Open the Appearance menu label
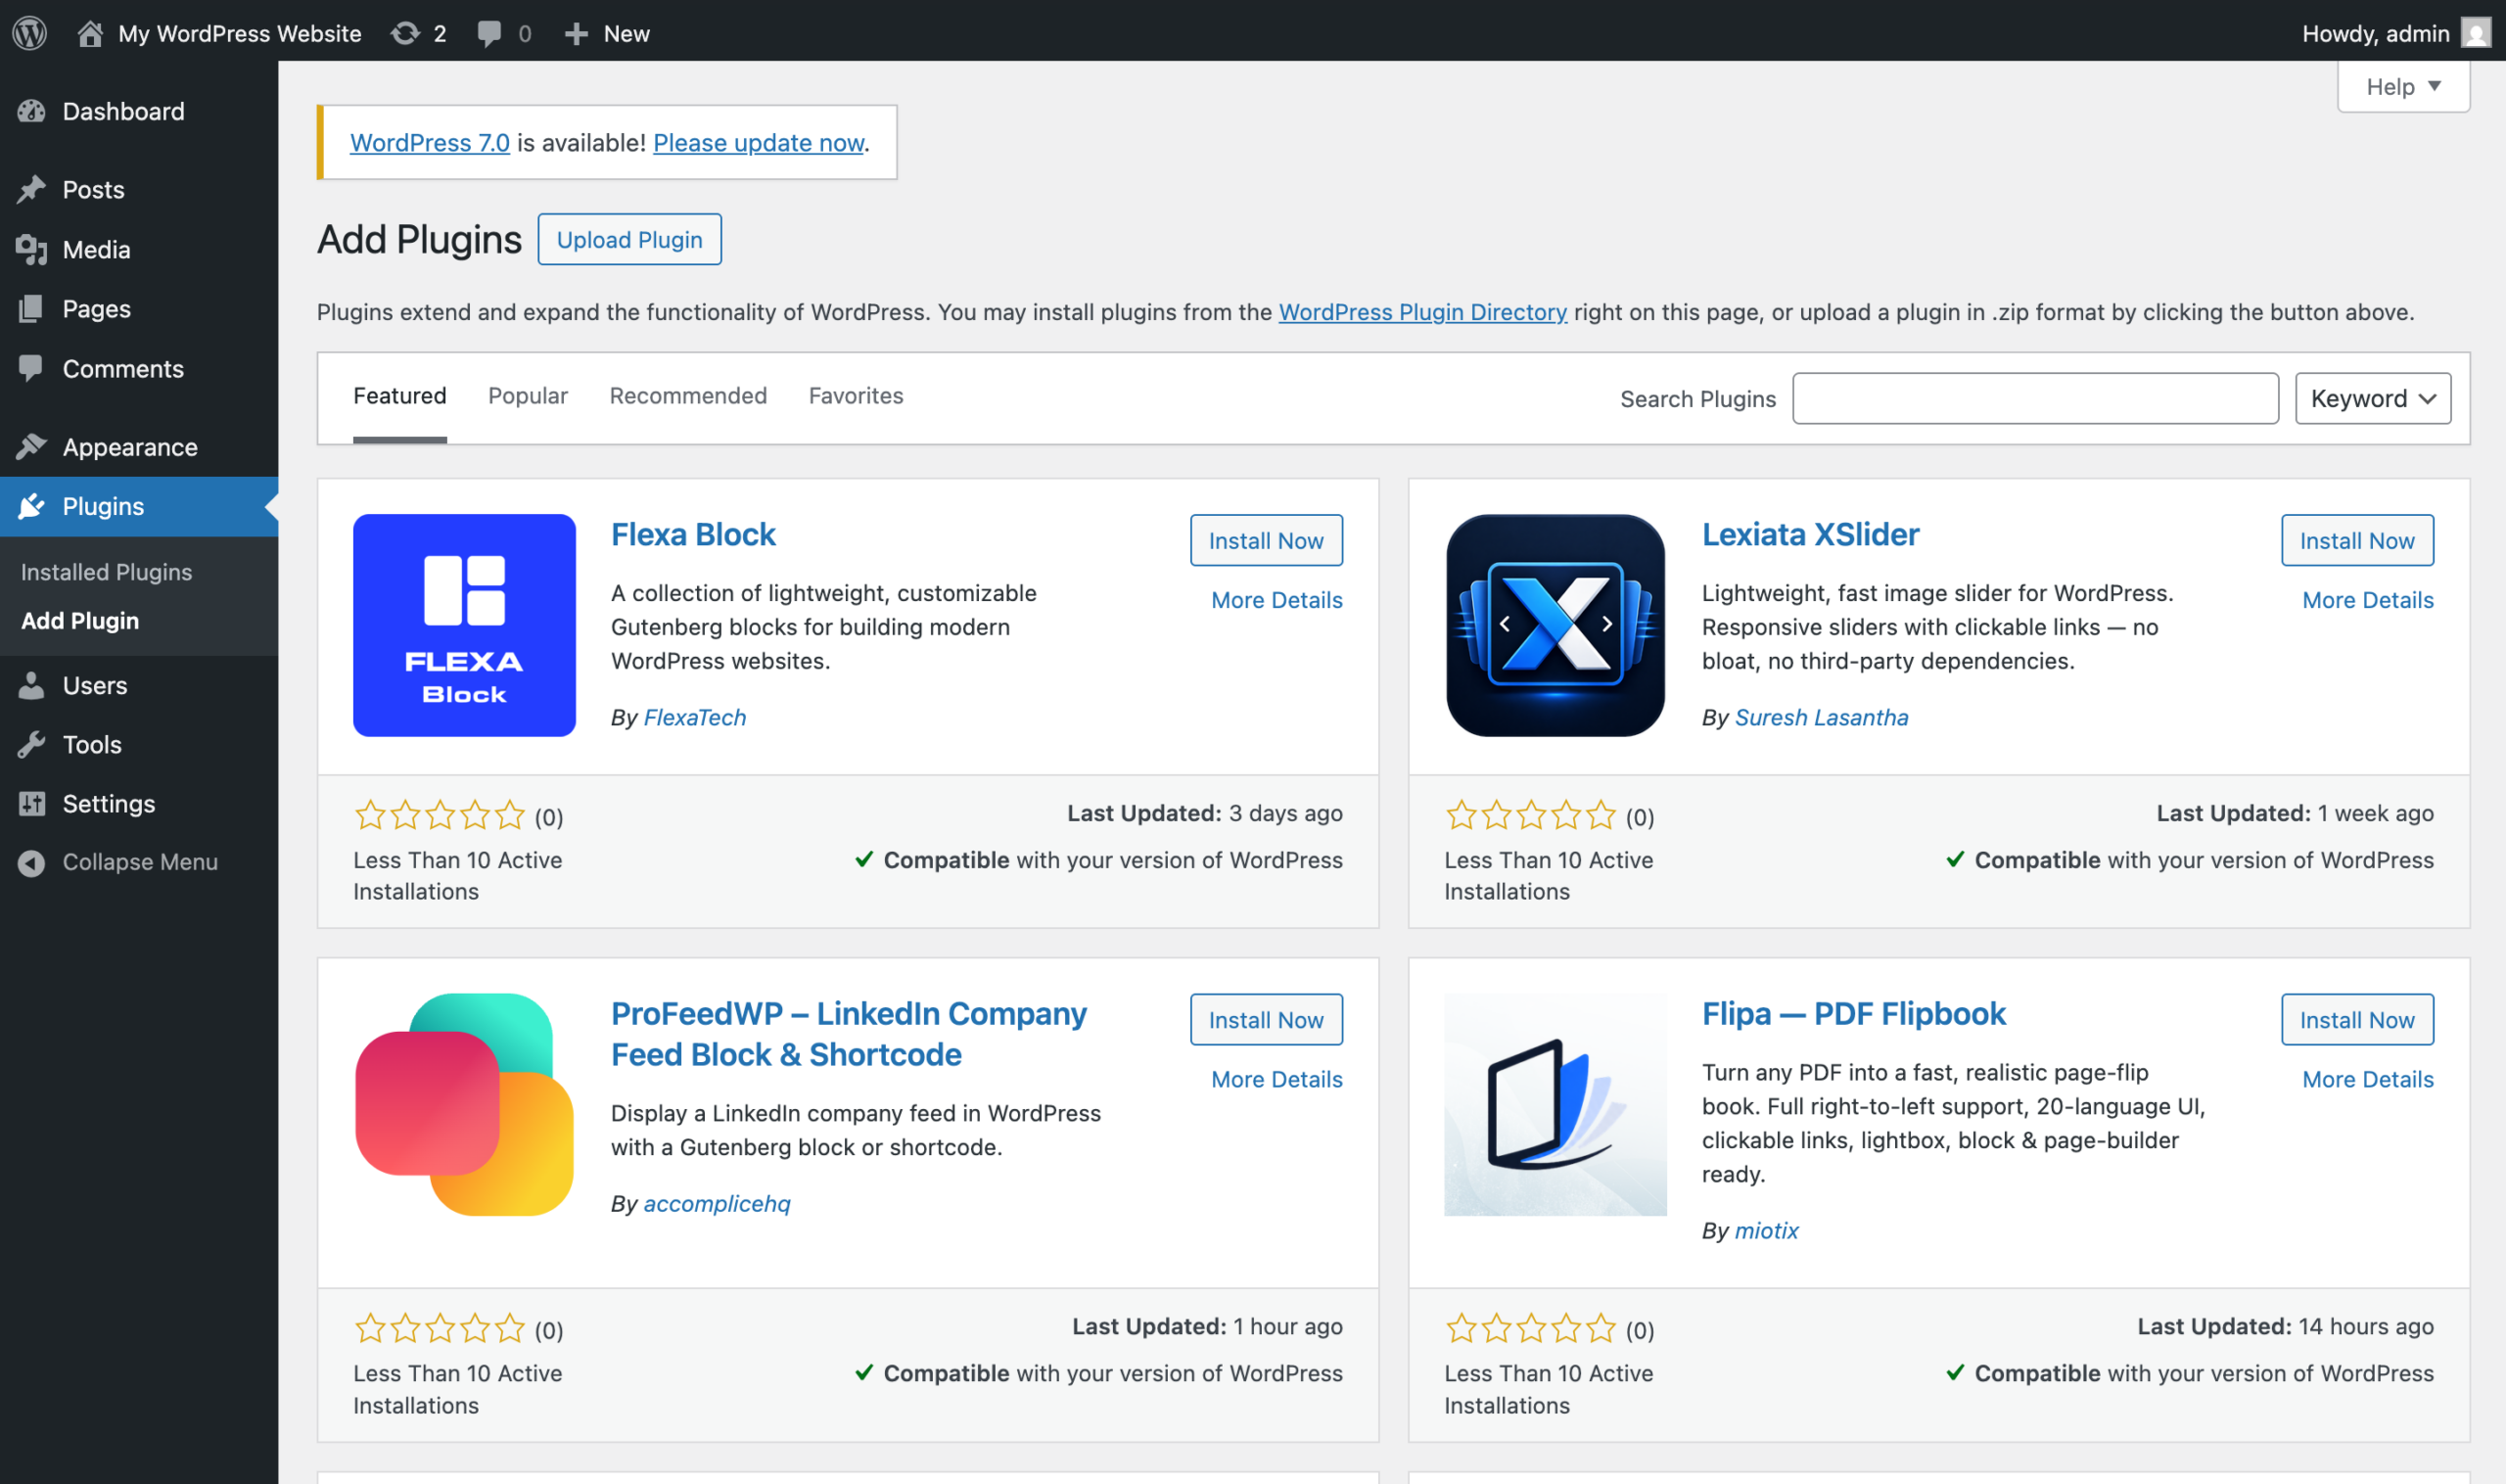Image resolution: width=2506 pixels, height=1484 pixels. point(130,446)
